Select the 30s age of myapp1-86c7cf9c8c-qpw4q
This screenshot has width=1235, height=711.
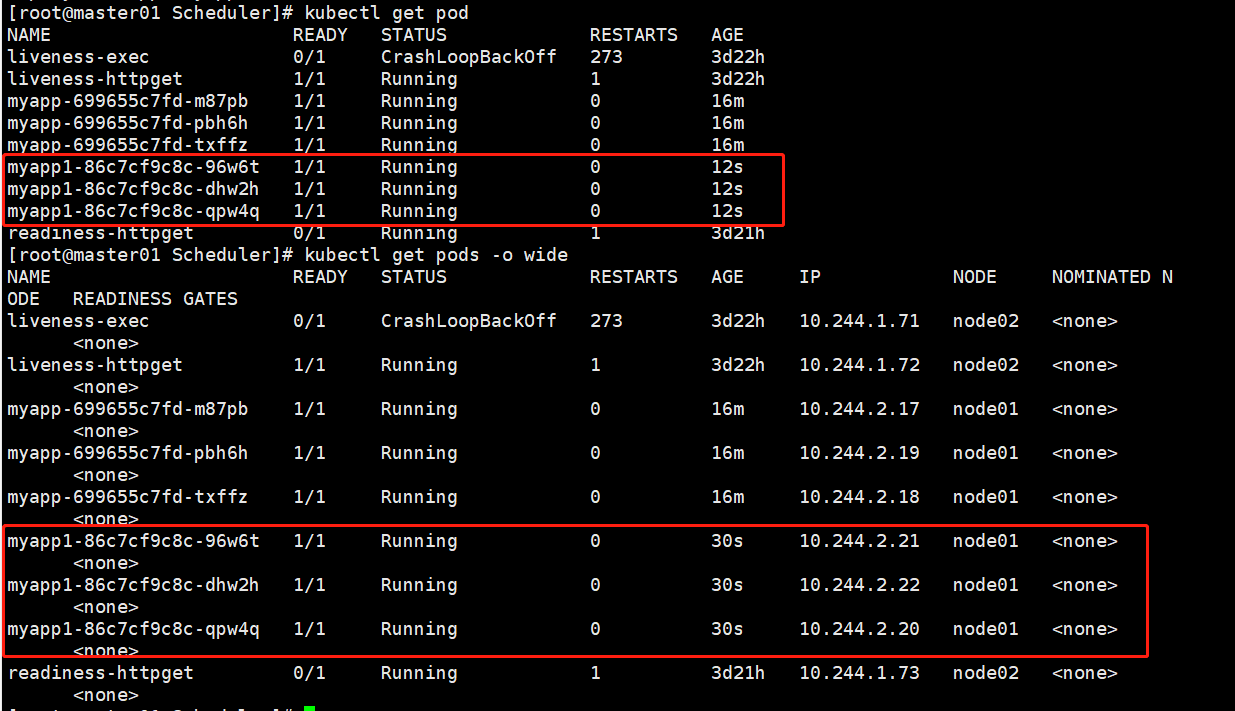tap(727, 629)
